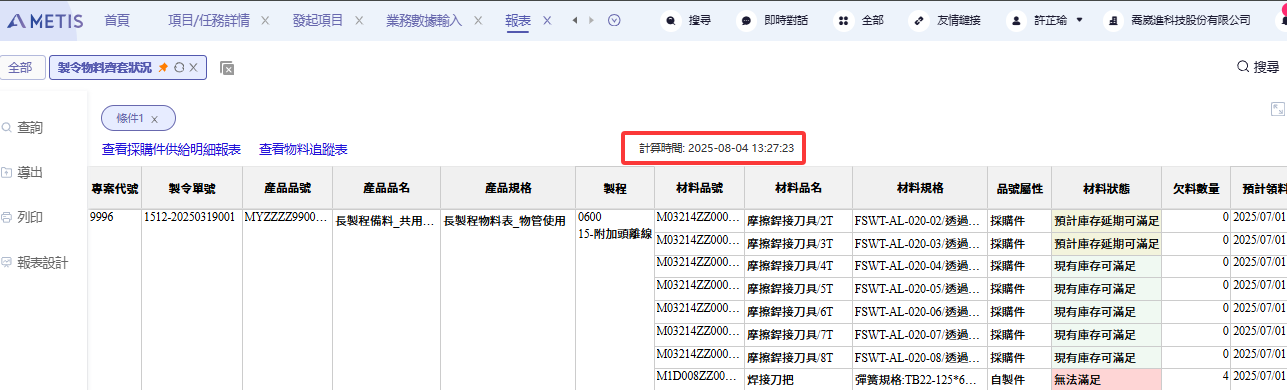Switch to the 首頁 tab
This screenshot has height=390, width=1287.
coord(117,20)
